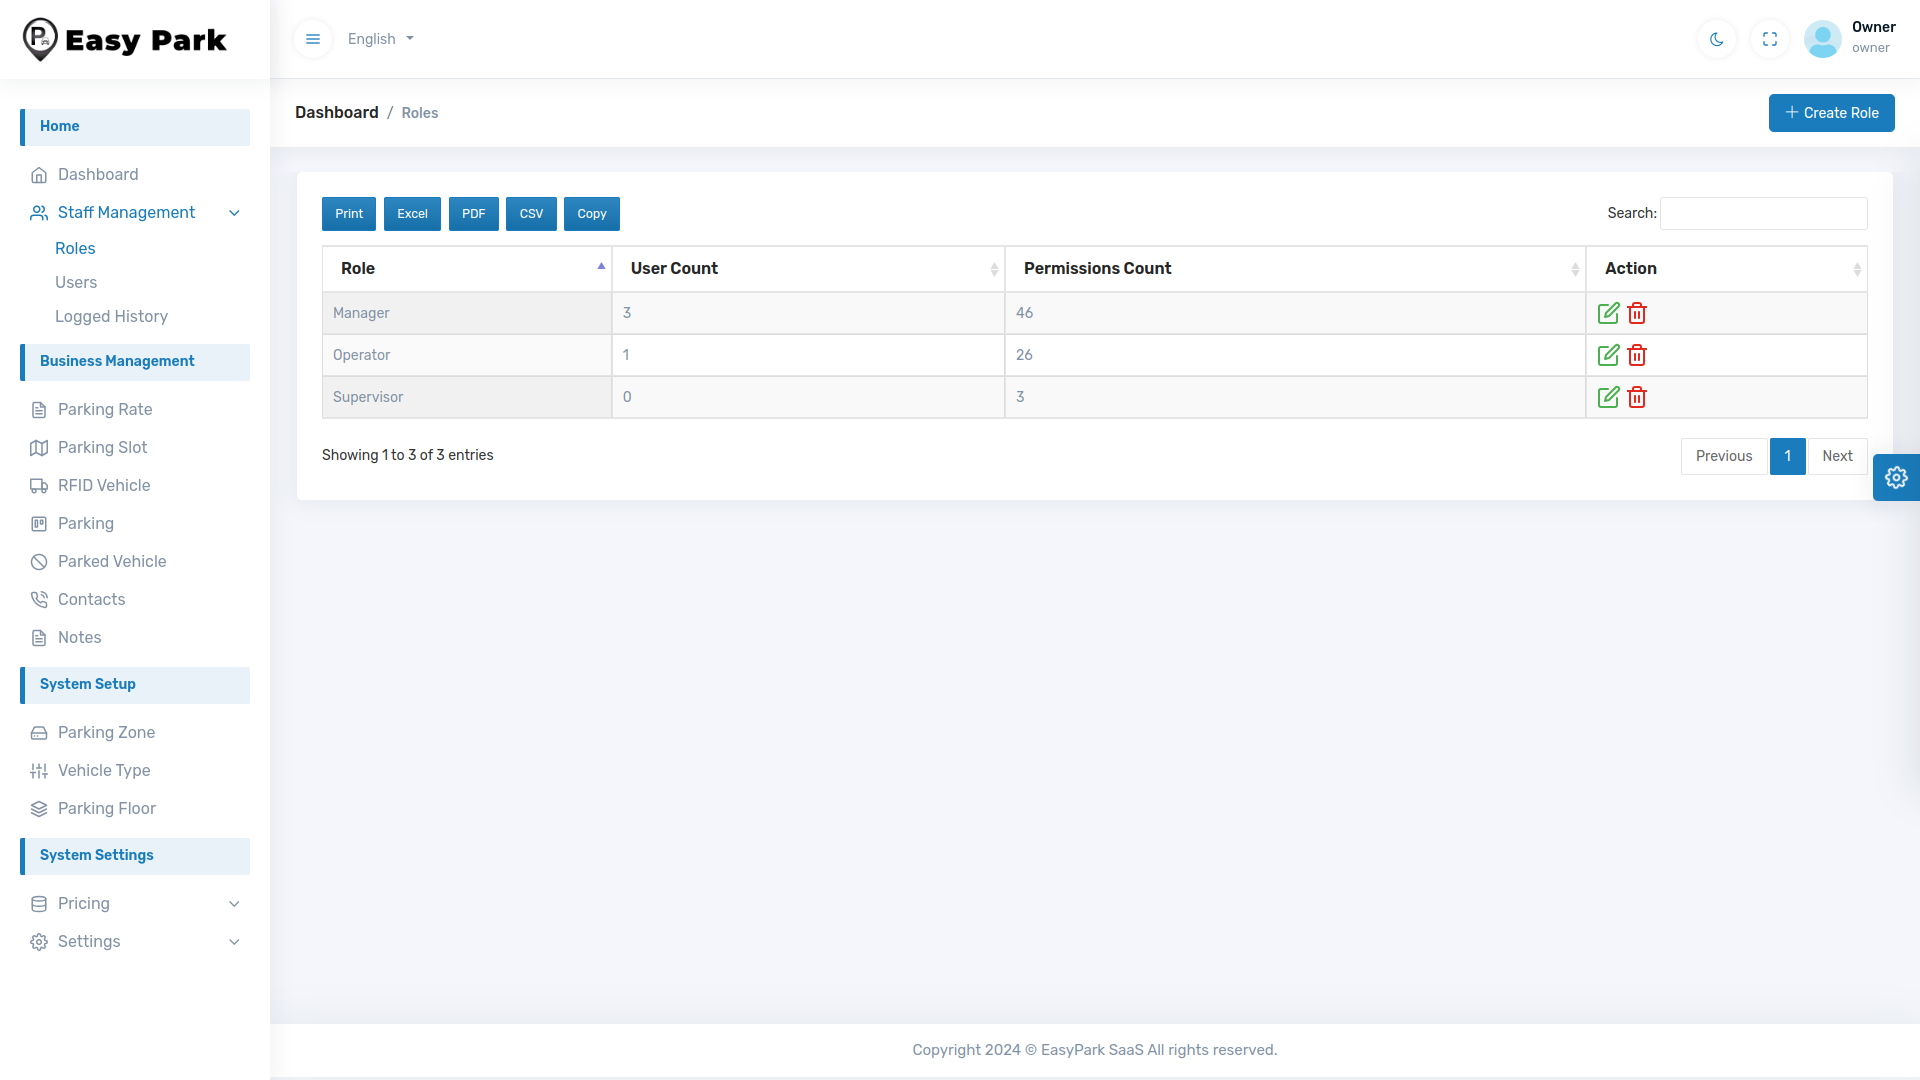Export the roles table to PDF
1920x1080 pixels.
click(x=473, y=213)
